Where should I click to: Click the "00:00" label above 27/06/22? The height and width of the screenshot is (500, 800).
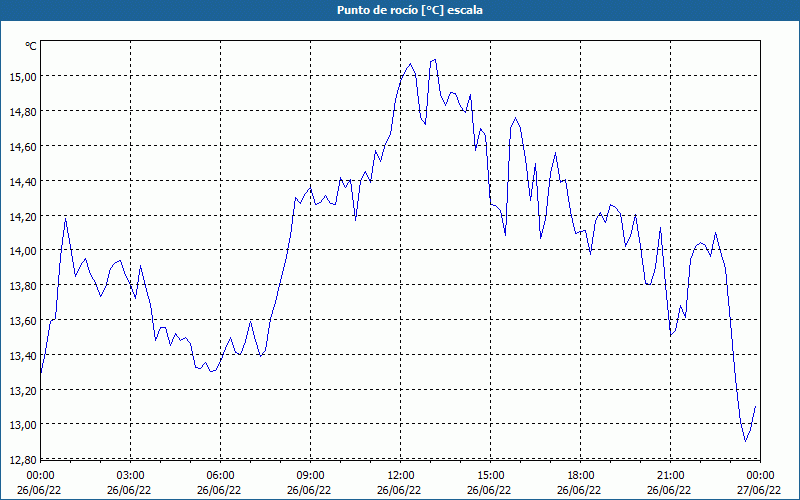pyautogui.click(x=761, y=476)
